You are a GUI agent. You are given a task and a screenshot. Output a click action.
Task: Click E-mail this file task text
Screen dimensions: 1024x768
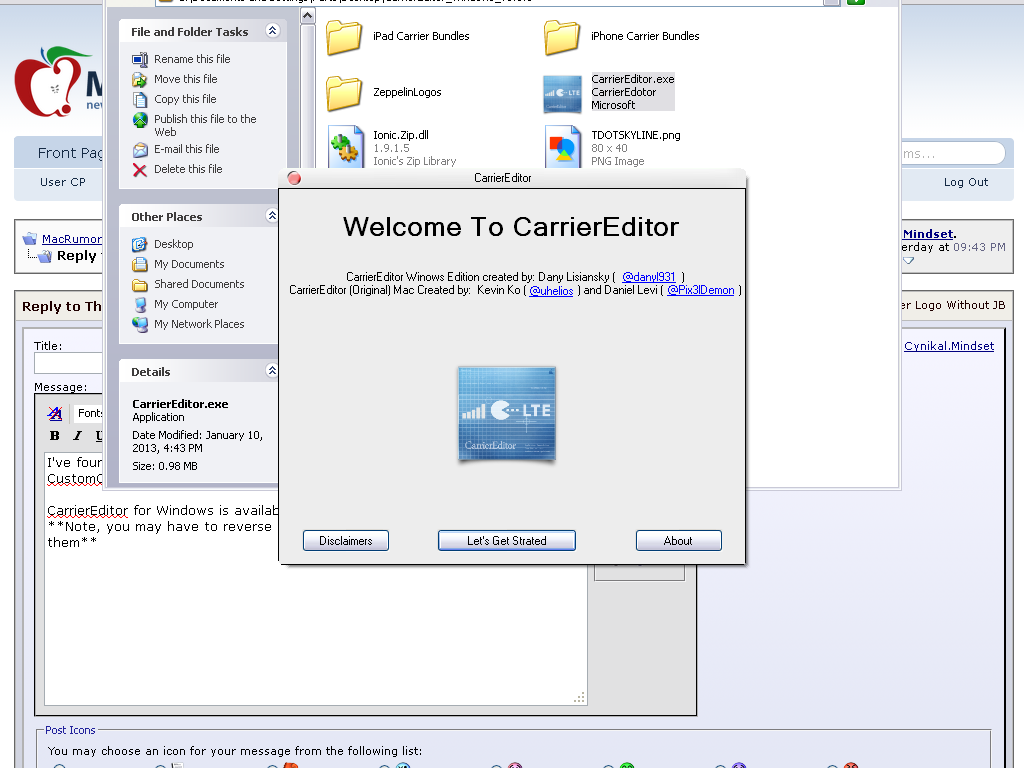tap(187, 150)
